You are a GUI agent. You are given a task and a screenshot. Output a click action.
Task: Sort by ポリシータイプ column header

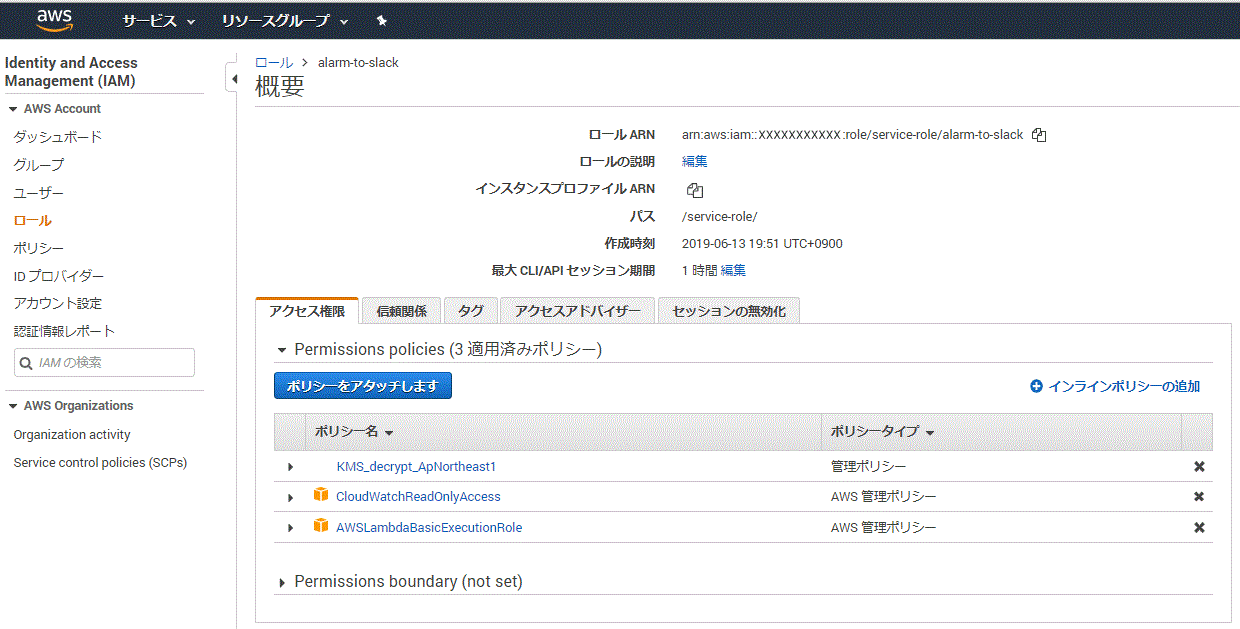pyautogui.click(x=882, y=432)
